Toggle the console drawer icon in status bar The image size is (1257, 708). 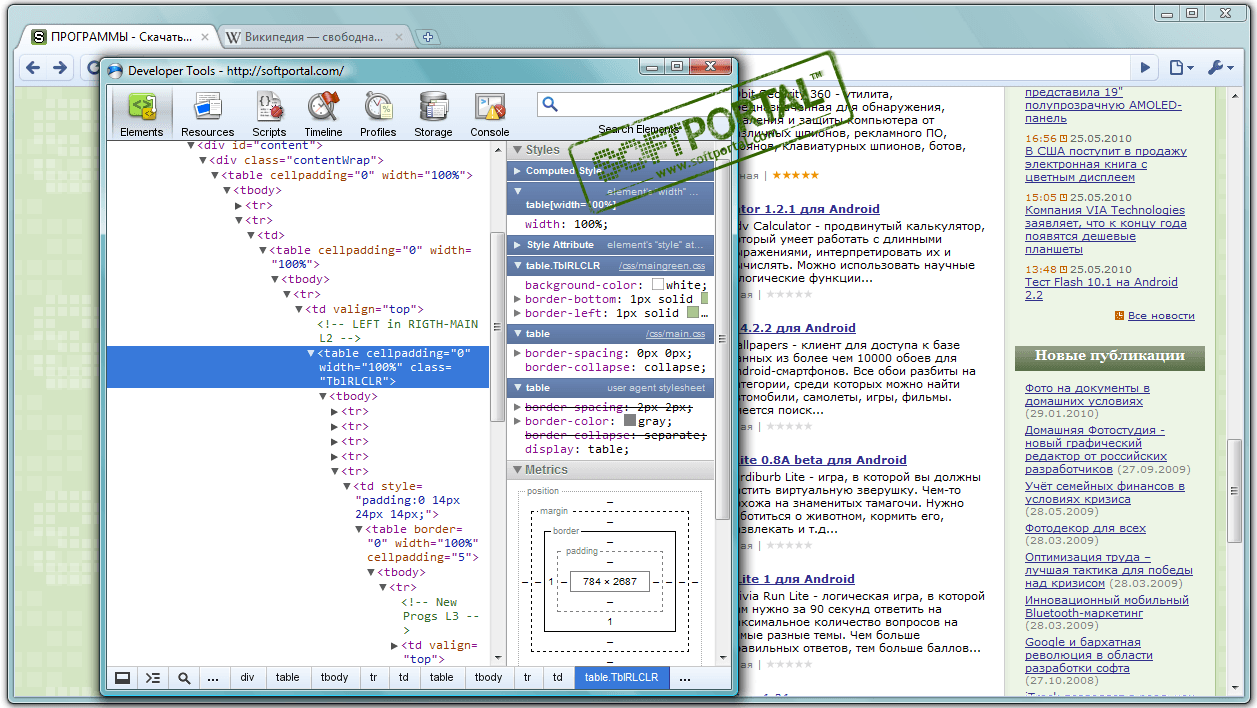pyautogui.click(x=152, y=677)
